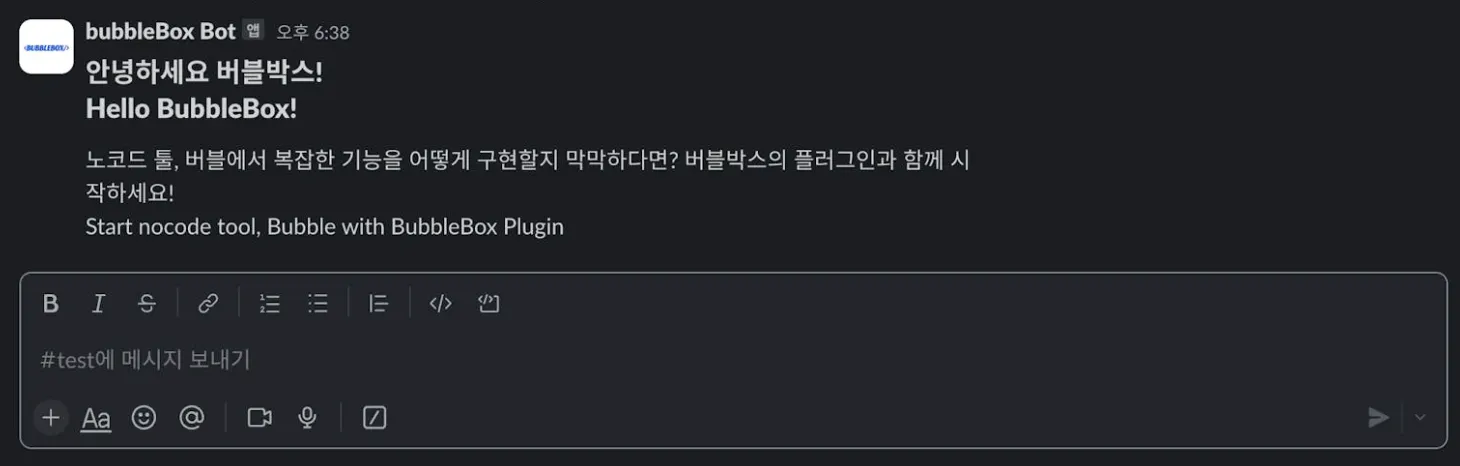Send the message now
This screenshot has height=466, width=1460.
[1379, 418]
